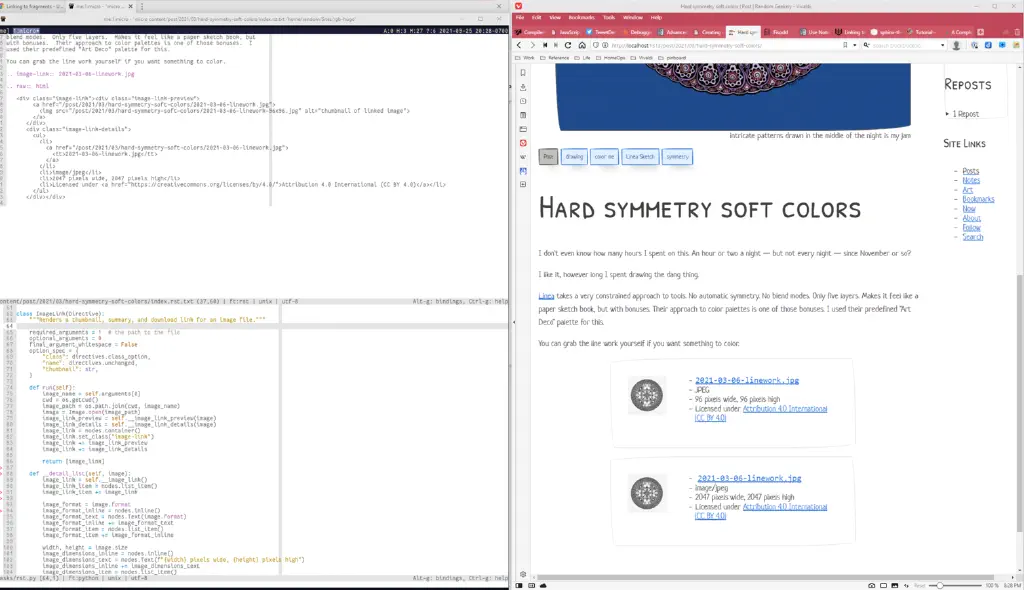This screenshot has width=1024, height=590.
Task: Open History panel in Vivaldi side panel
Action: (522, 101)
